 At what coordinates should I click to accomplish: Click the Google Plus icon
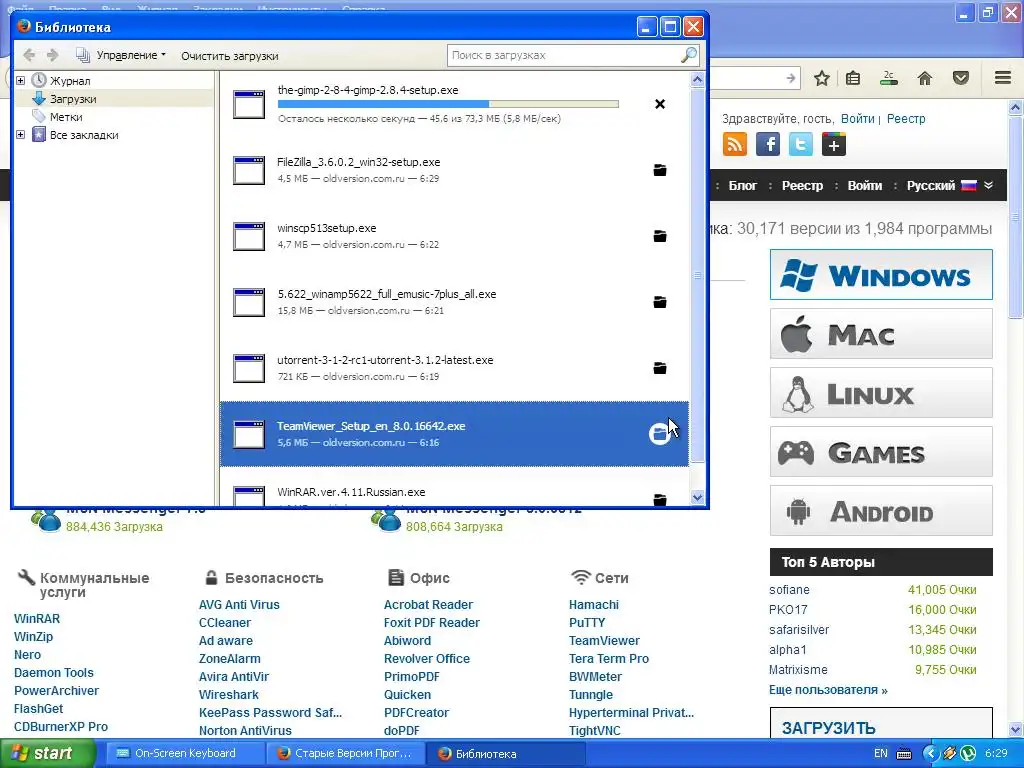[x=834, y=144]
